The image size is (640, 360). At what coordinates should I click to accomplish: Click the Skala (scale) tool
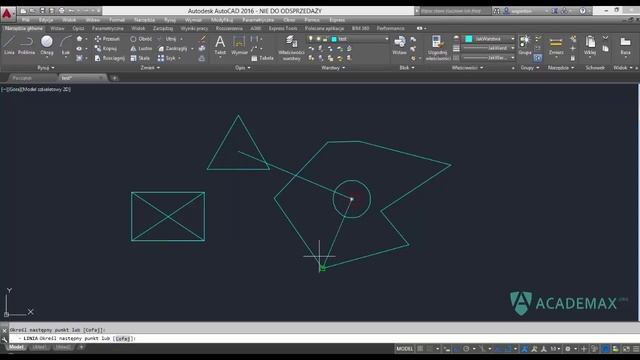click(x=140, y=58)
